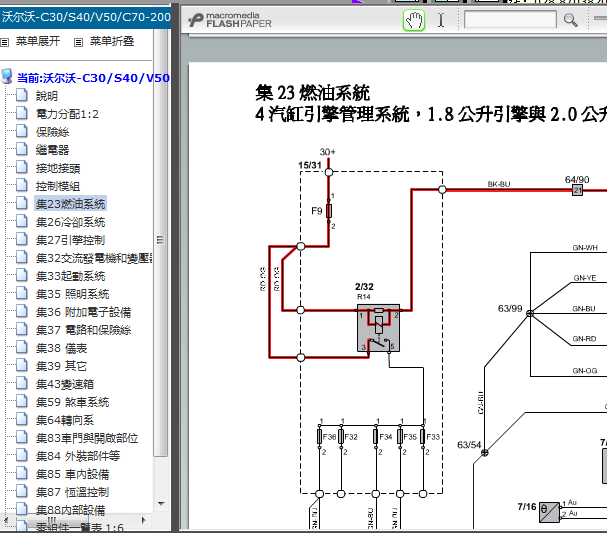Screen dimensions: 607x533
Task: Open 集38 儀表 entry
Action: (61, 348)
